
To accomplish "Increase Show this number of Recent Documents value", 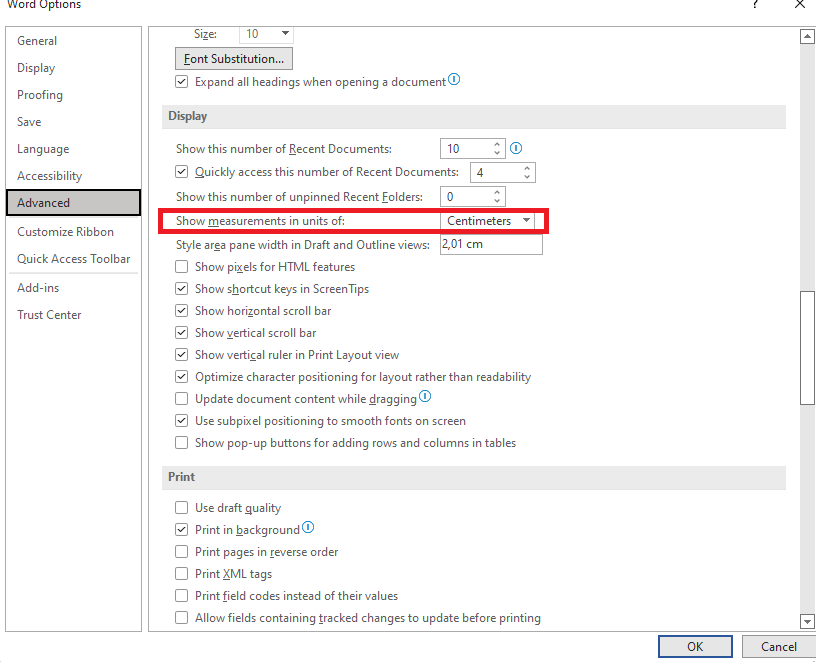I will (x=498, y=144).
